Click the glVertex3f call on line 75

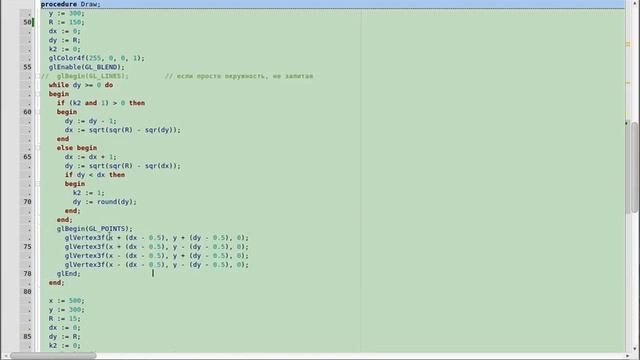pyautogui.click(x=156, y=247)
